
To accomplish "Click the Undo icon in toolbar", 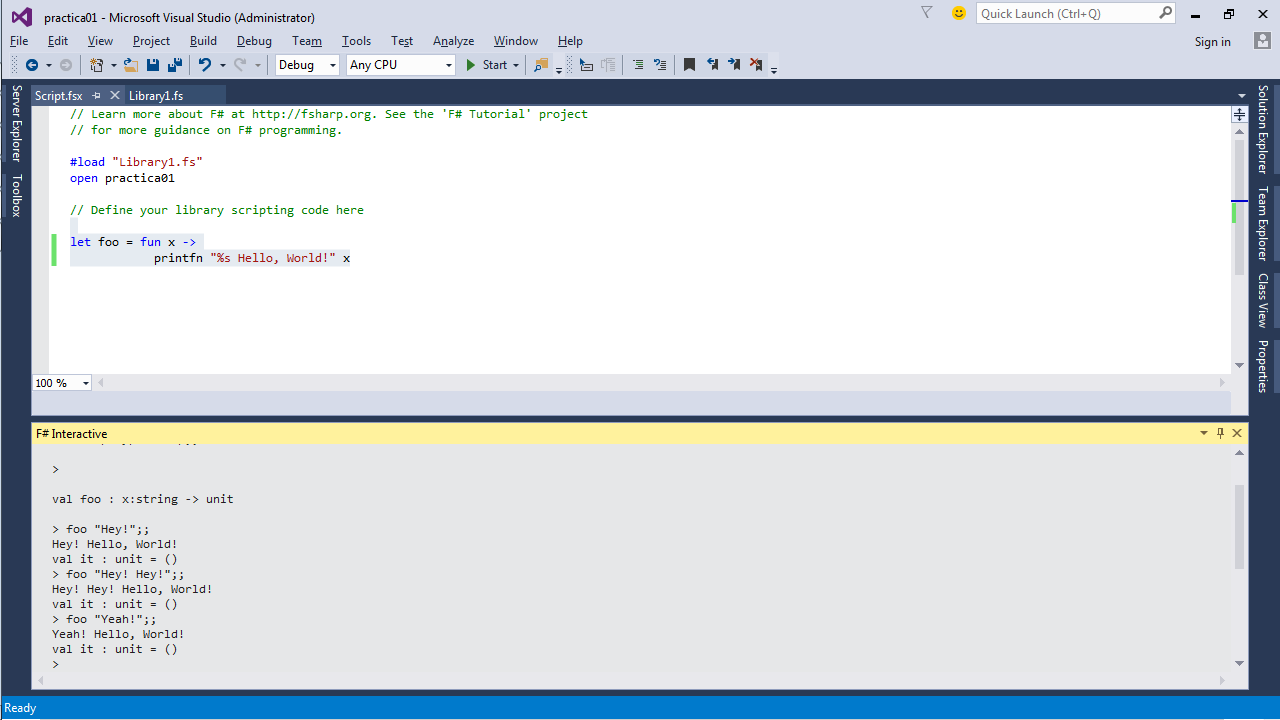I will 205,65.
